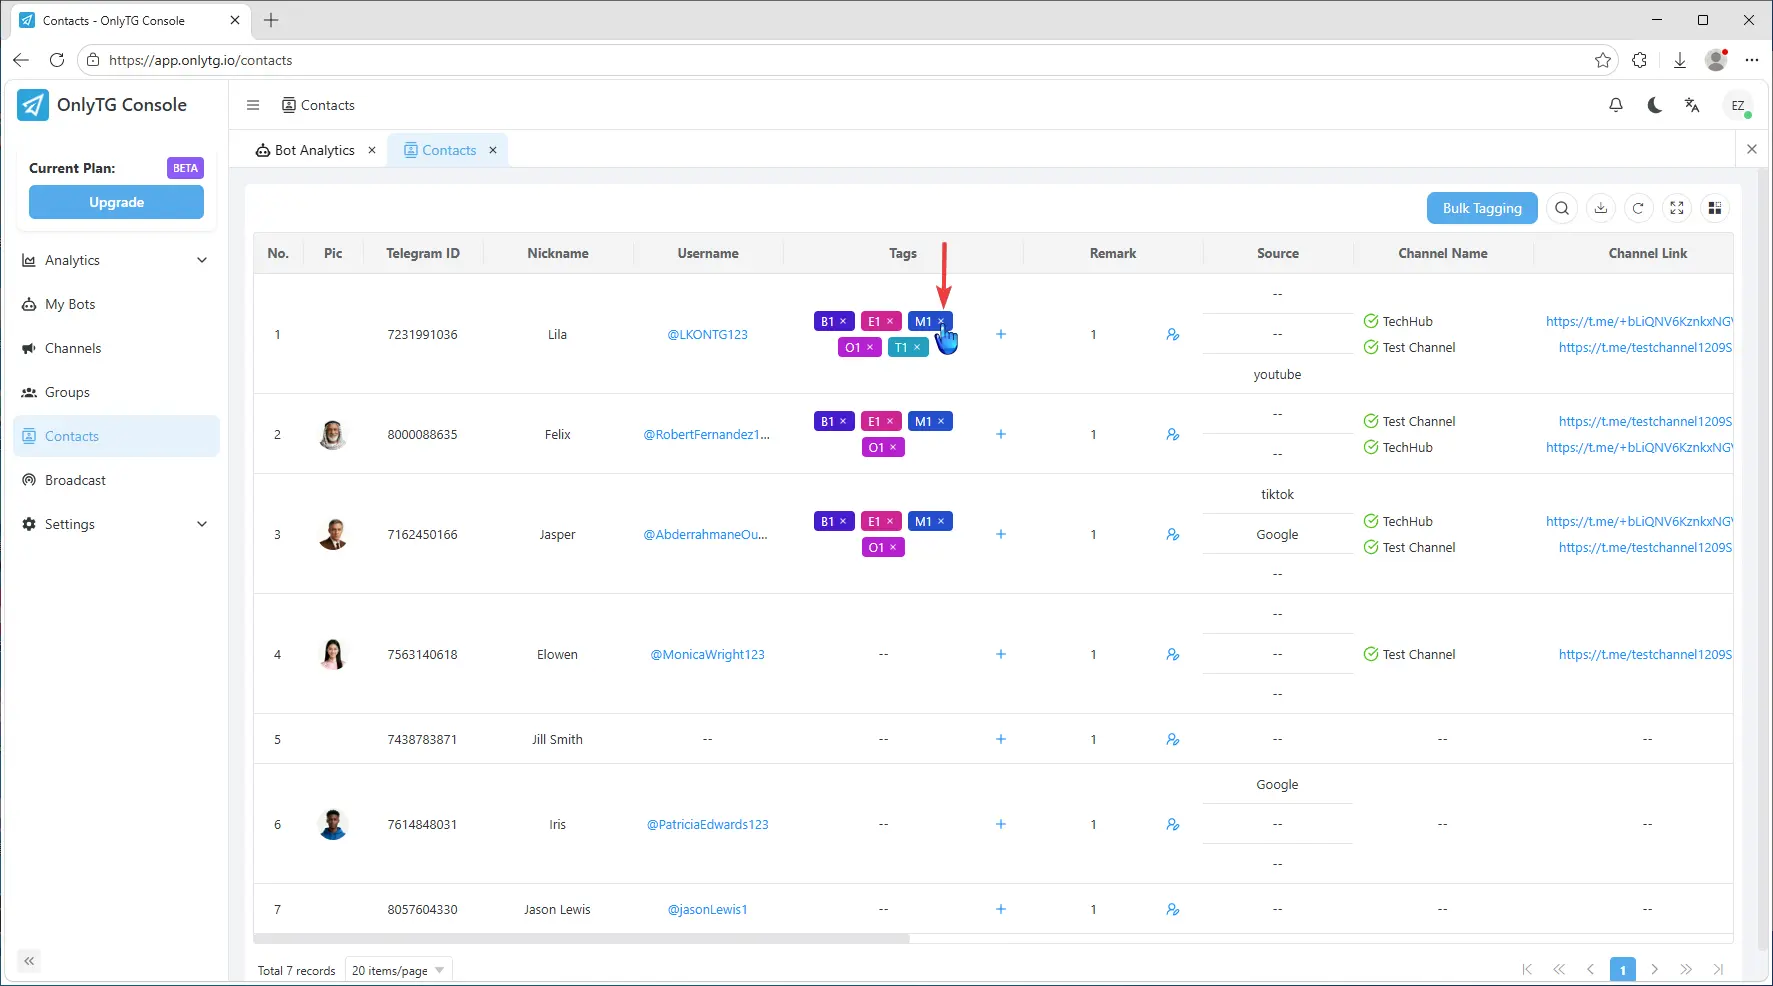Screen dimensions: 1773x986
Task: Click the search icon in contacts toolbar
Action: [x=1562, y=208]
